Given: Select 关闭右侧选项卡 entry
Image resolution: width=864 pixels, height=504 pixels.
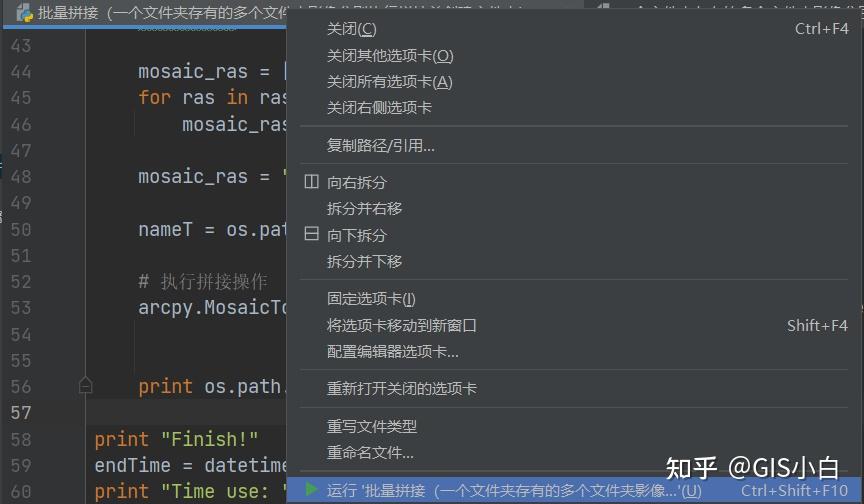Looking at the screenshot, I should coord(574,107).
